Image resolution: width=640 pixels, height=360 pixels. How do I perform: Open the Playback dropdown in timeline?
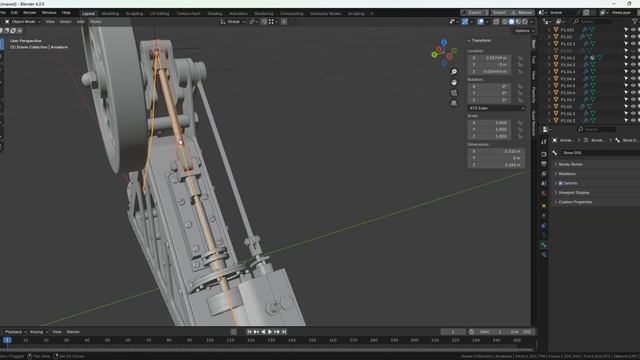(16, 332)
